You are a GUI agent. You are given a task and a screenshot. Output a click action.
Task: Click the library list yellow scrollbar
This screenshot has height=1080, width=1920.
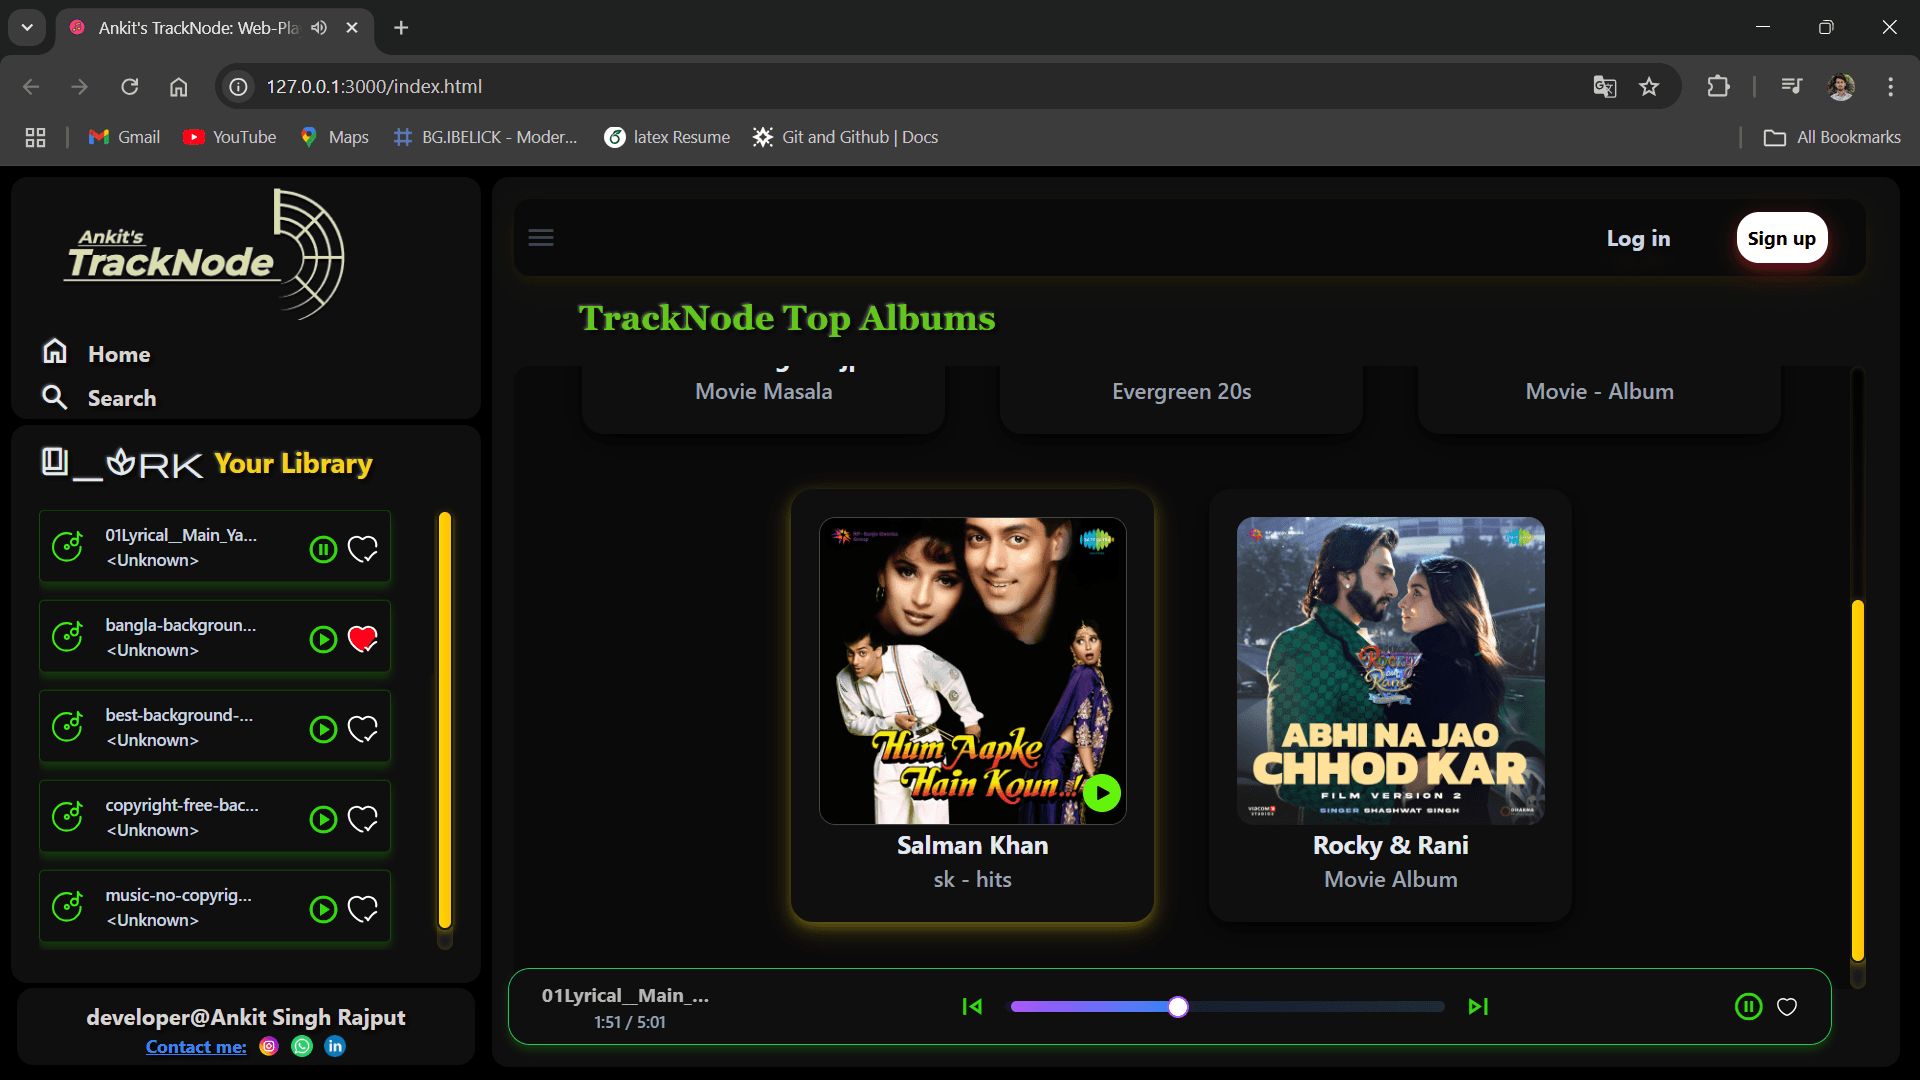pos(445,720)
